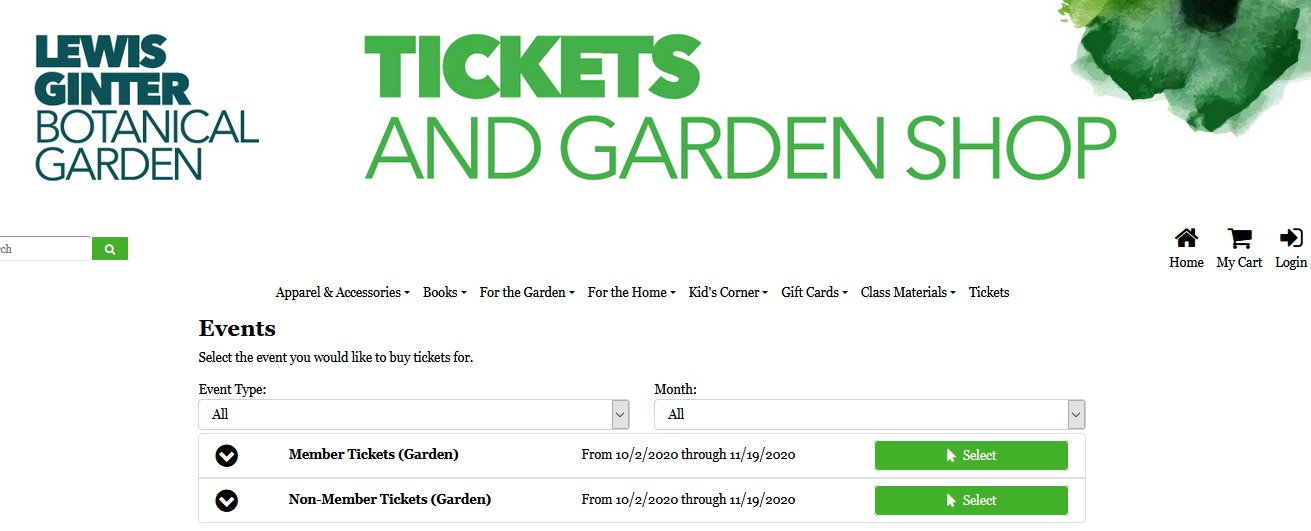Open the Event Type dropdown
Screen dimensions: 1311x531
pyautogui.click(x=414, y=414)
